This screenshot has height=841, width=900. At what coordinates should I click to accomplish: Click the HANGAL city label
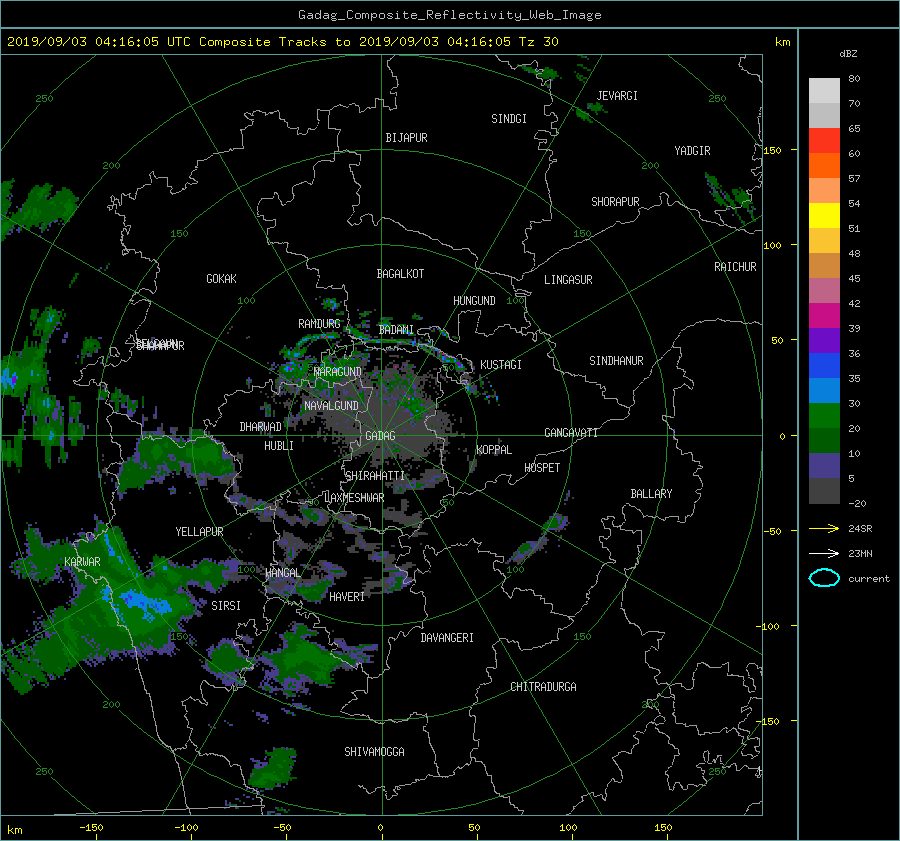click(x=282, y=573)
